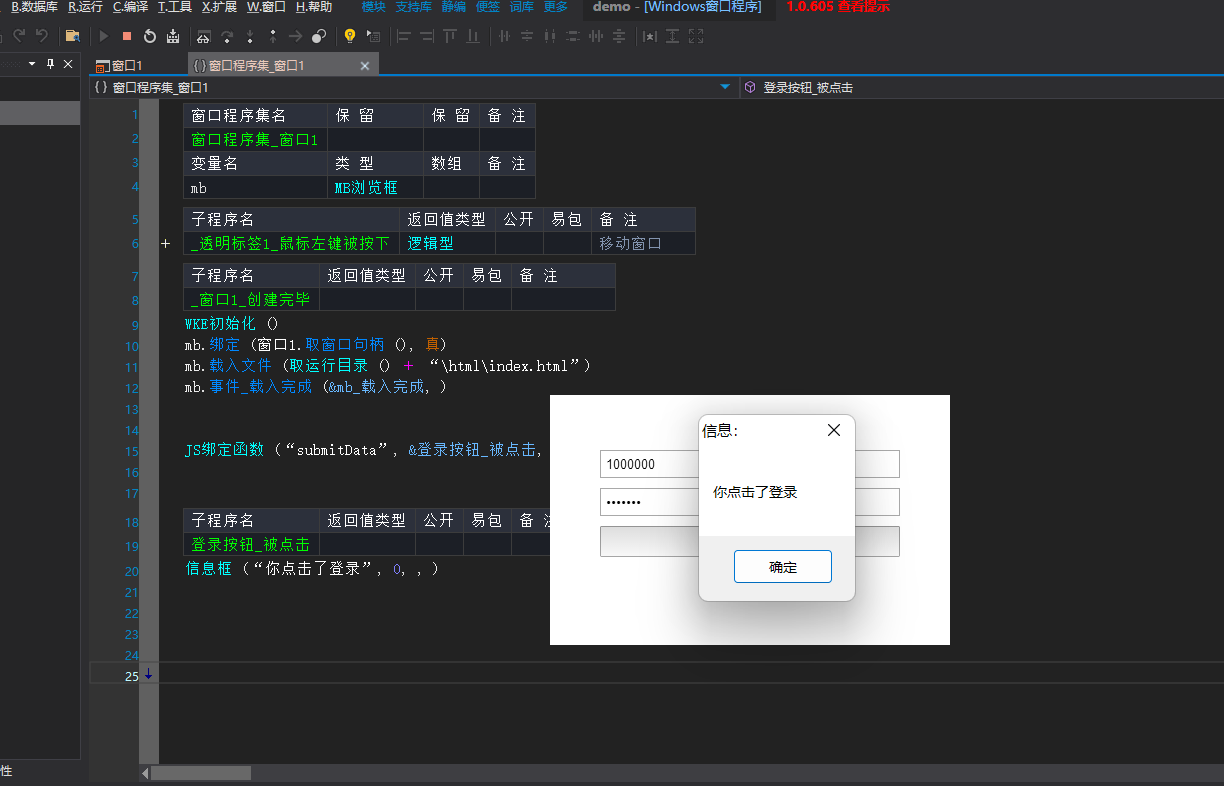This screenshot has width=1224, height=786.
Task: Run the program with the play icon
Action: tap(103, 36)
